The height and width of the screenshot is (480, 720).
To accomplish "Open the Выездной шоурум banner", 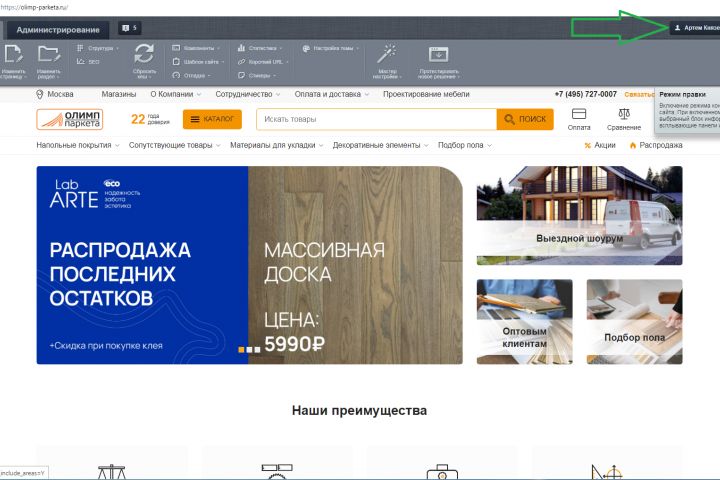I will point(579,215).
